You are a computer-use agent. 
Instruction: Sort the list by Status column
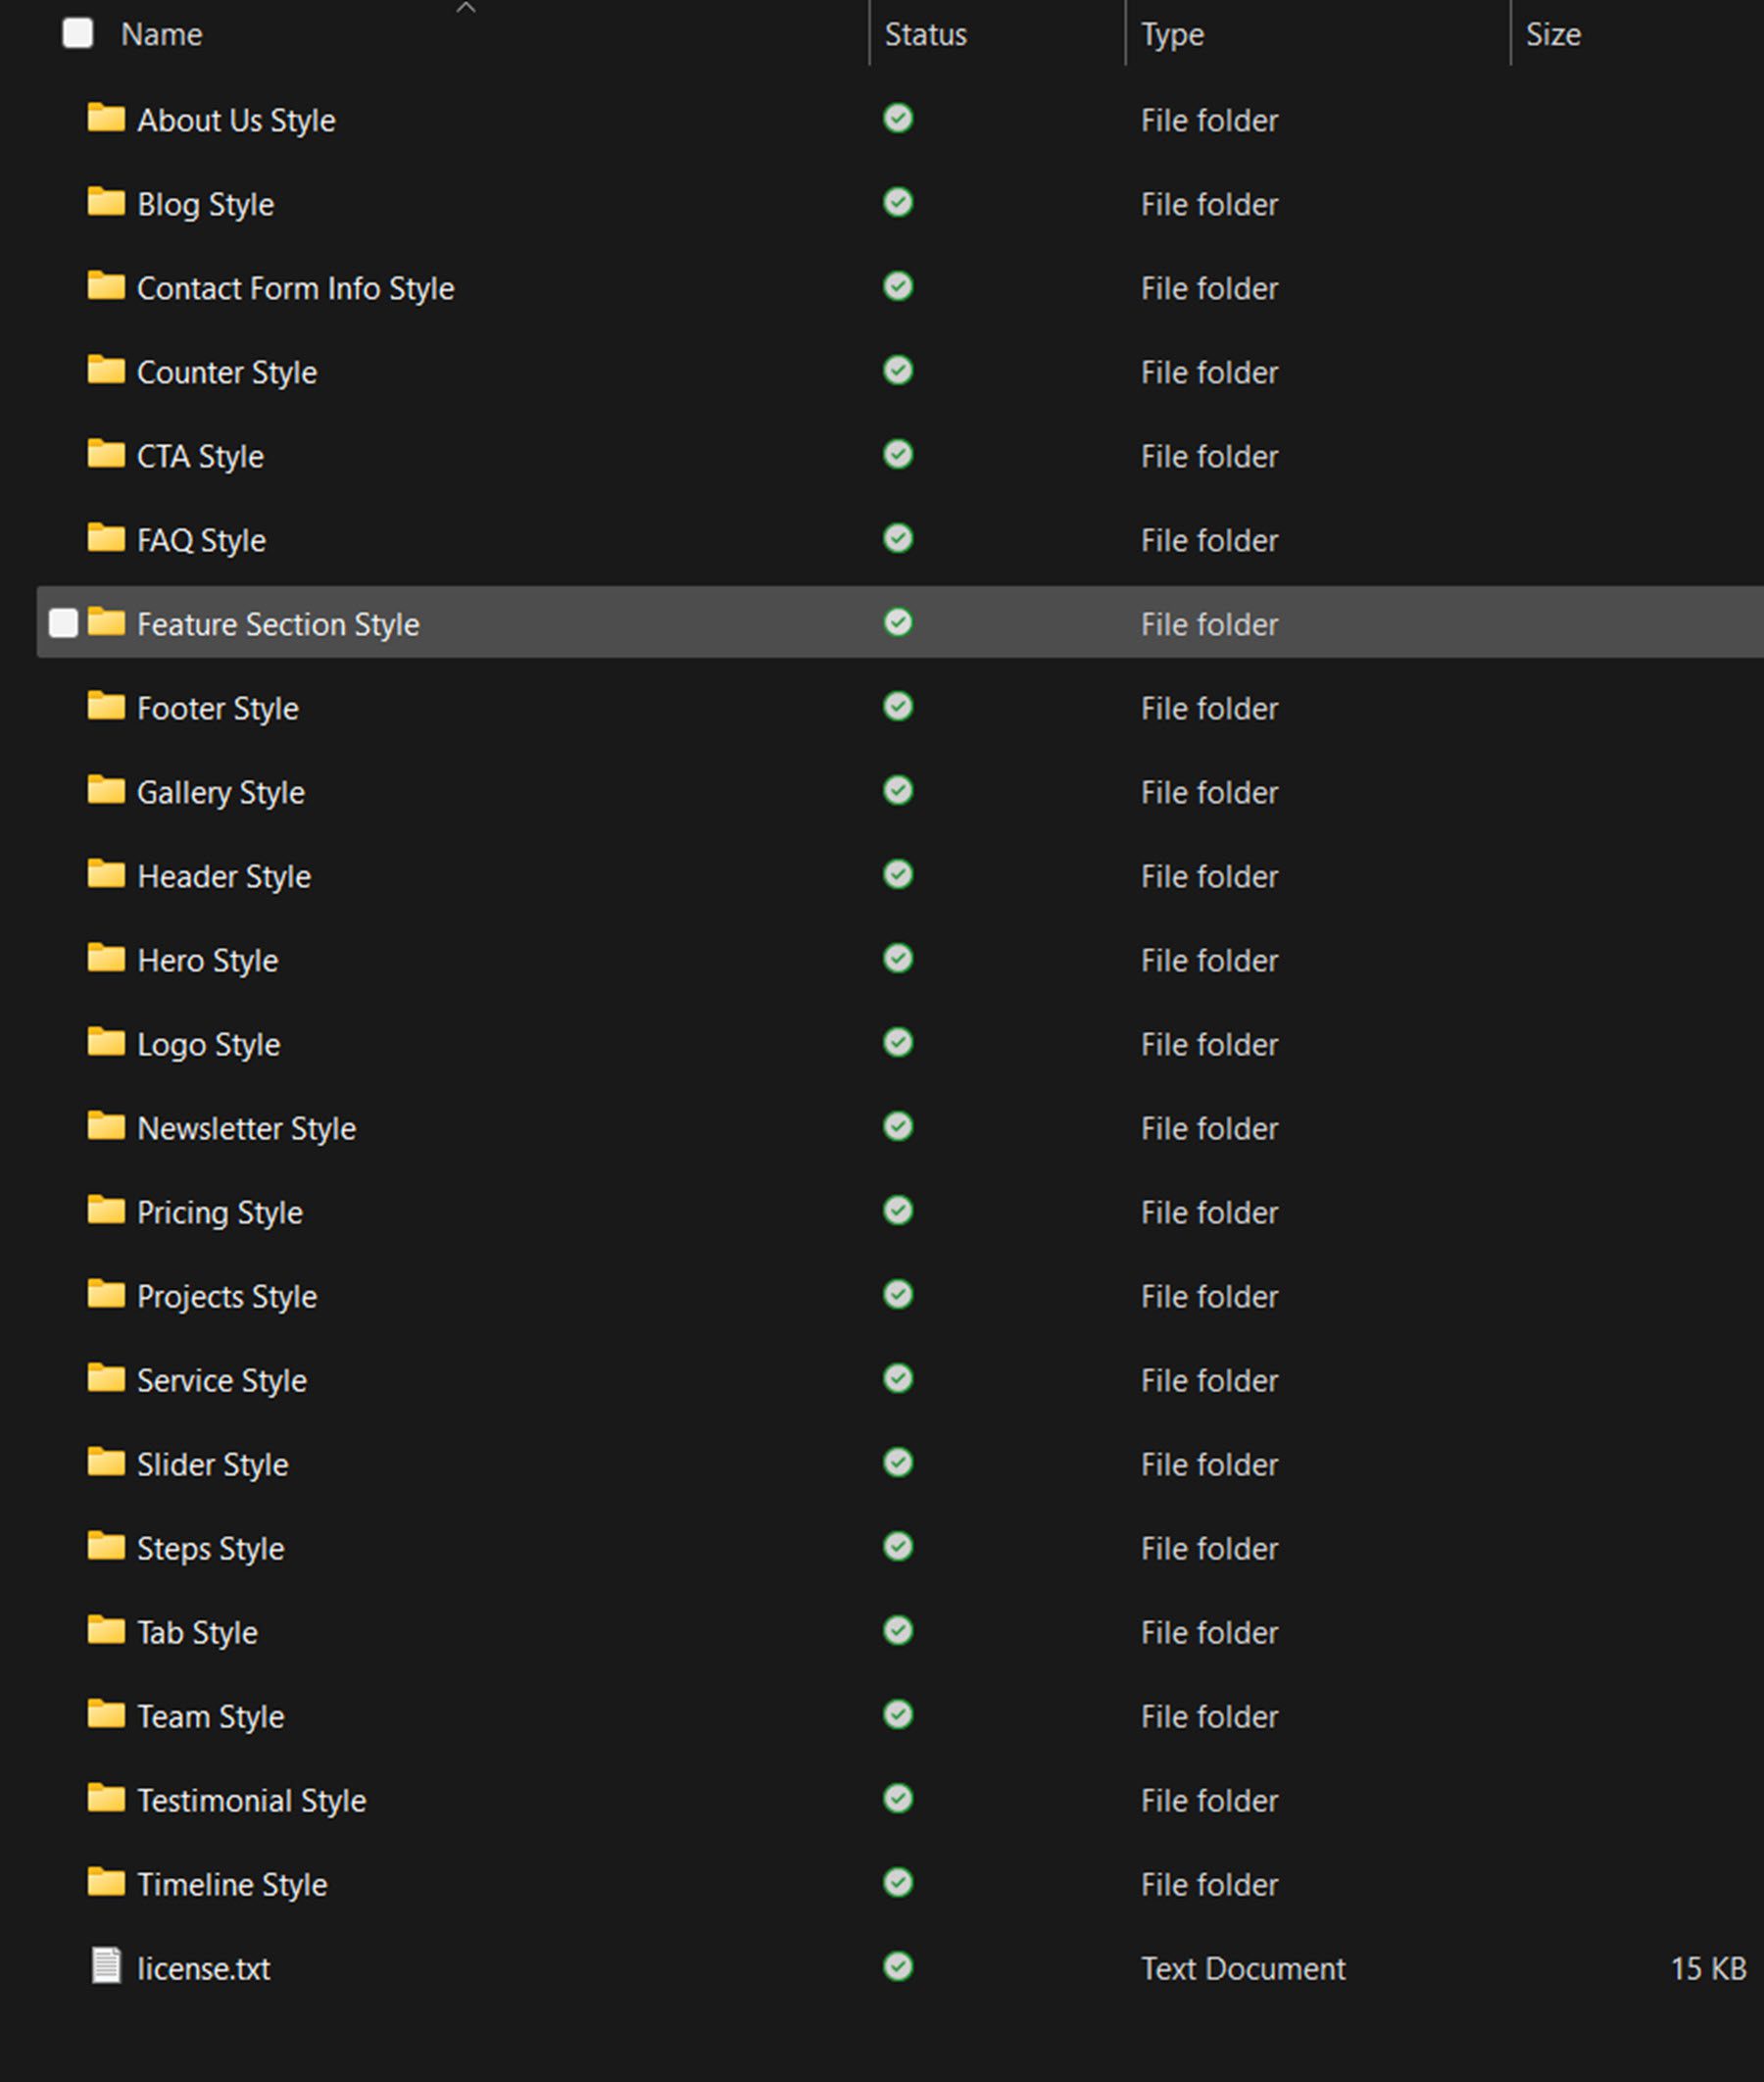925,35
